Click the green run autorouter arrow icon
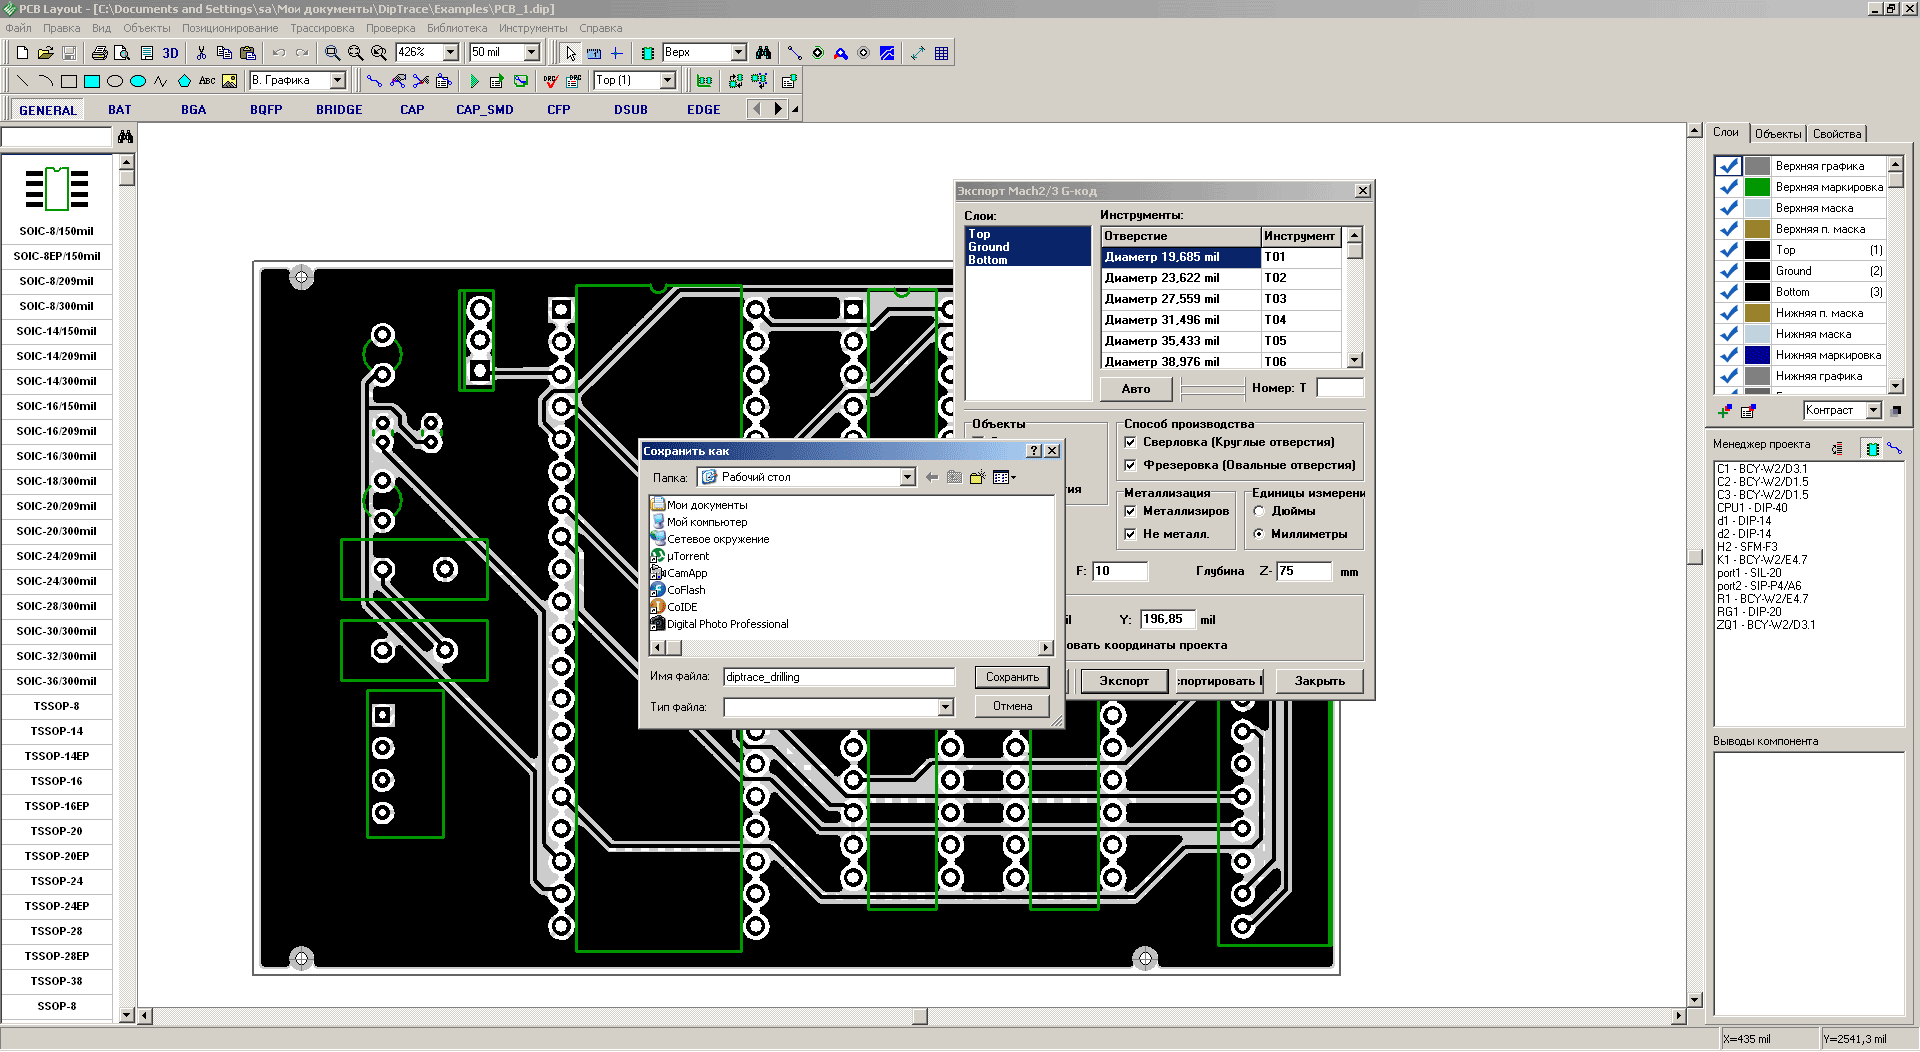Screen dimensions: 1920x1052 (474, 81)
